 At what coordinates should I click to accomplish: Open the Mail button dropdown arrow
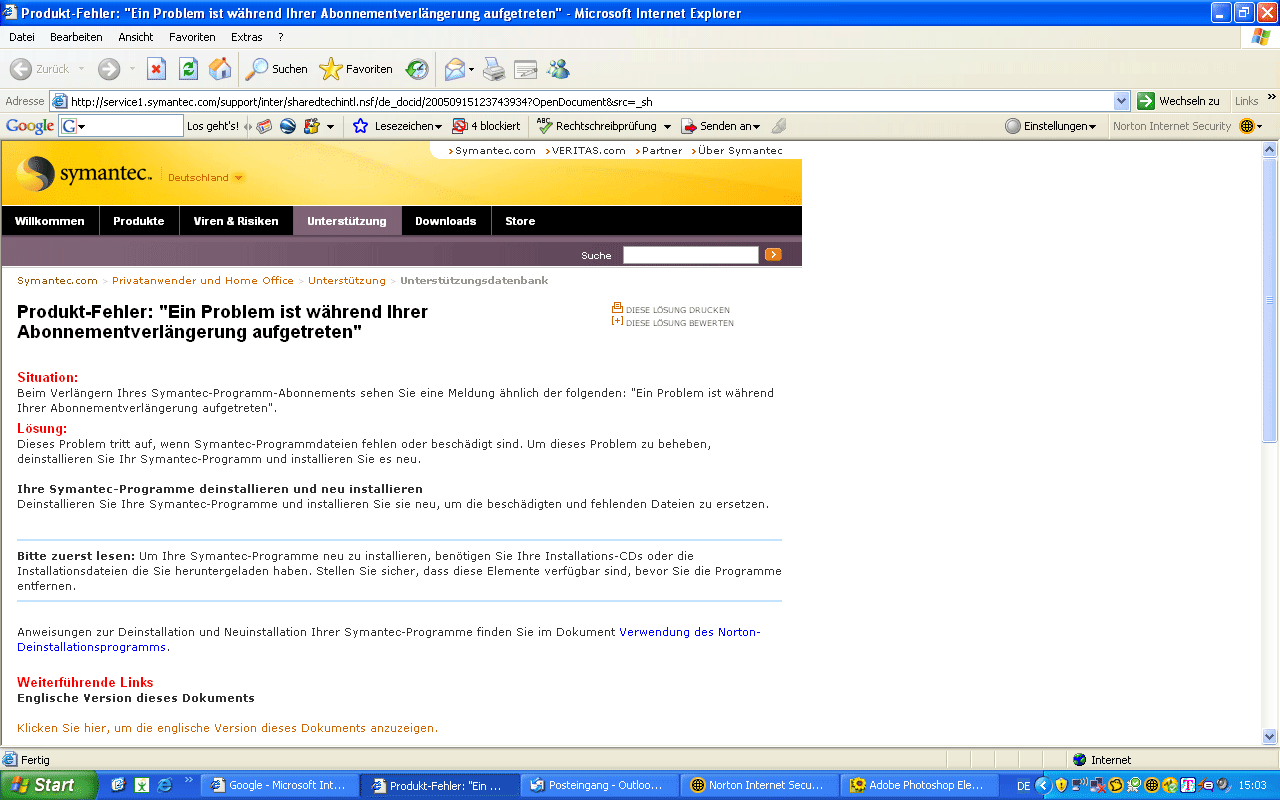tap(472, 69)
